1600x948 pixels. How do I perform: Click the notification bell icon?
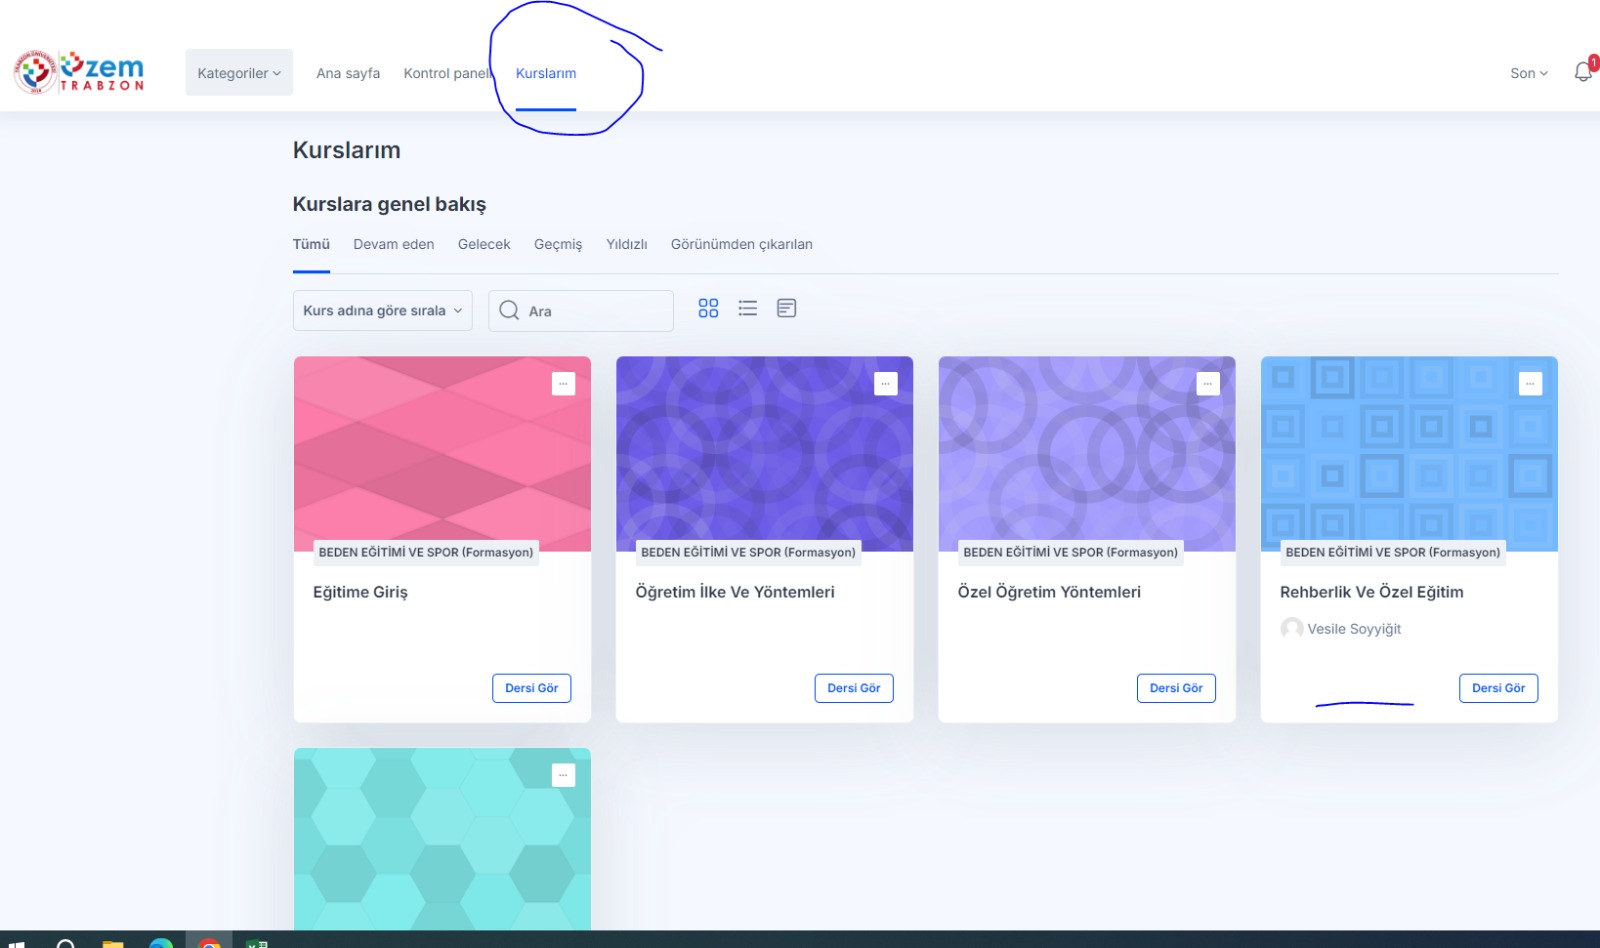[1582, 72]
